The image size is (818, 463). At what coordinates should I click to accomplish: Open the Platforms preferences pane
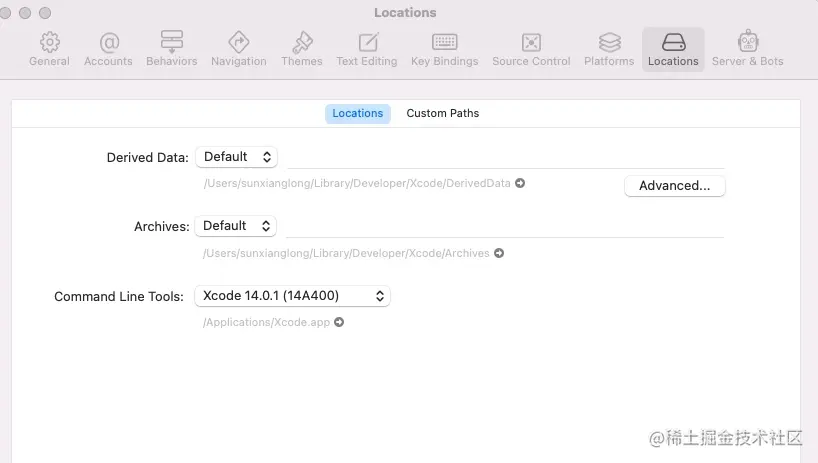[x=609, y=50]
